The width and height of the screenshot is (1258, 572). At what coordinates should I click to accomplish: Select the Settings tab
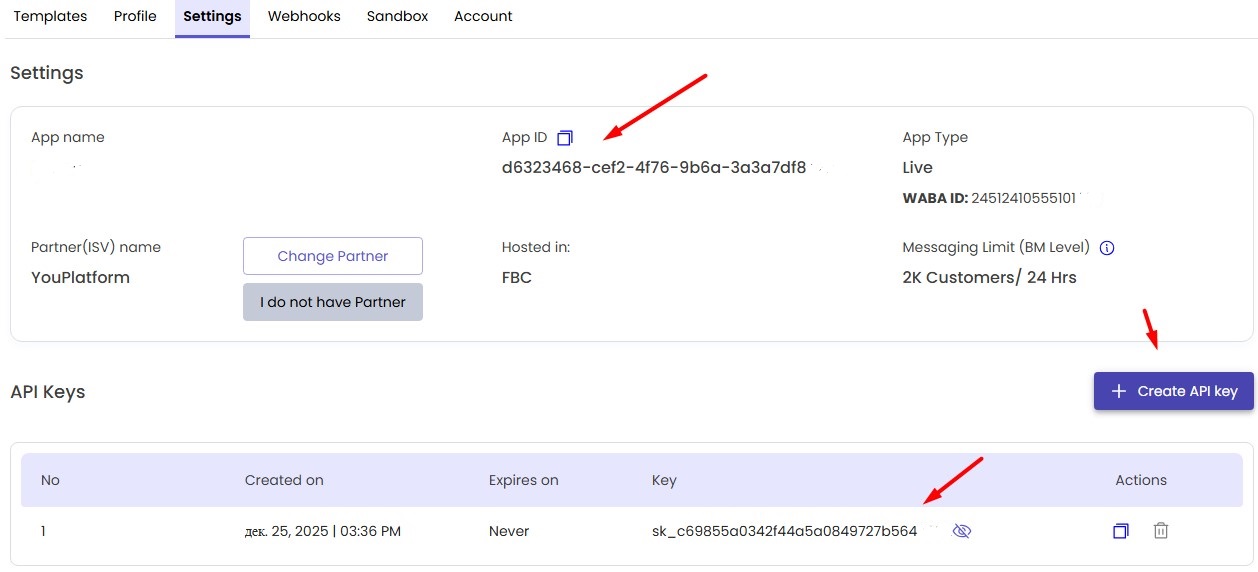[x=212, y=17]
